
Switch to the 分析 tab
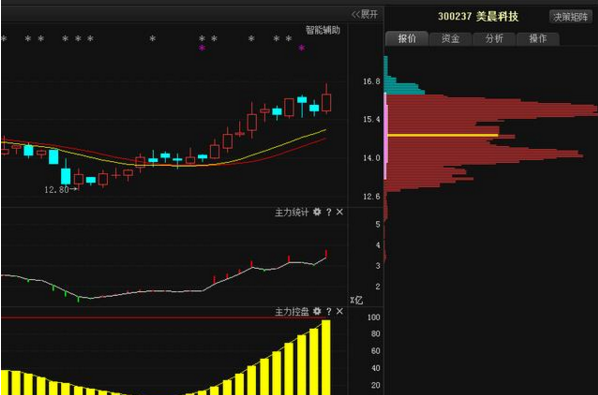pyautogui.click(x=494, y=39)
